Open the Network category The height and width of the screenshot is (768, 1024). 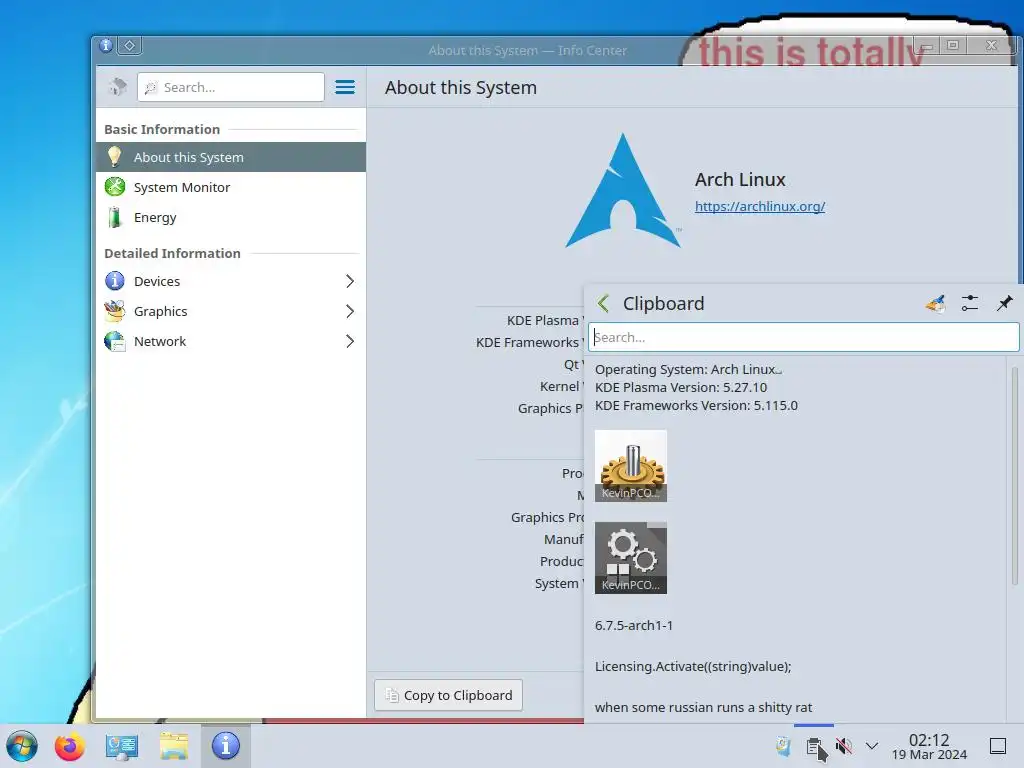pyautogui.click(x=231, y=342)
